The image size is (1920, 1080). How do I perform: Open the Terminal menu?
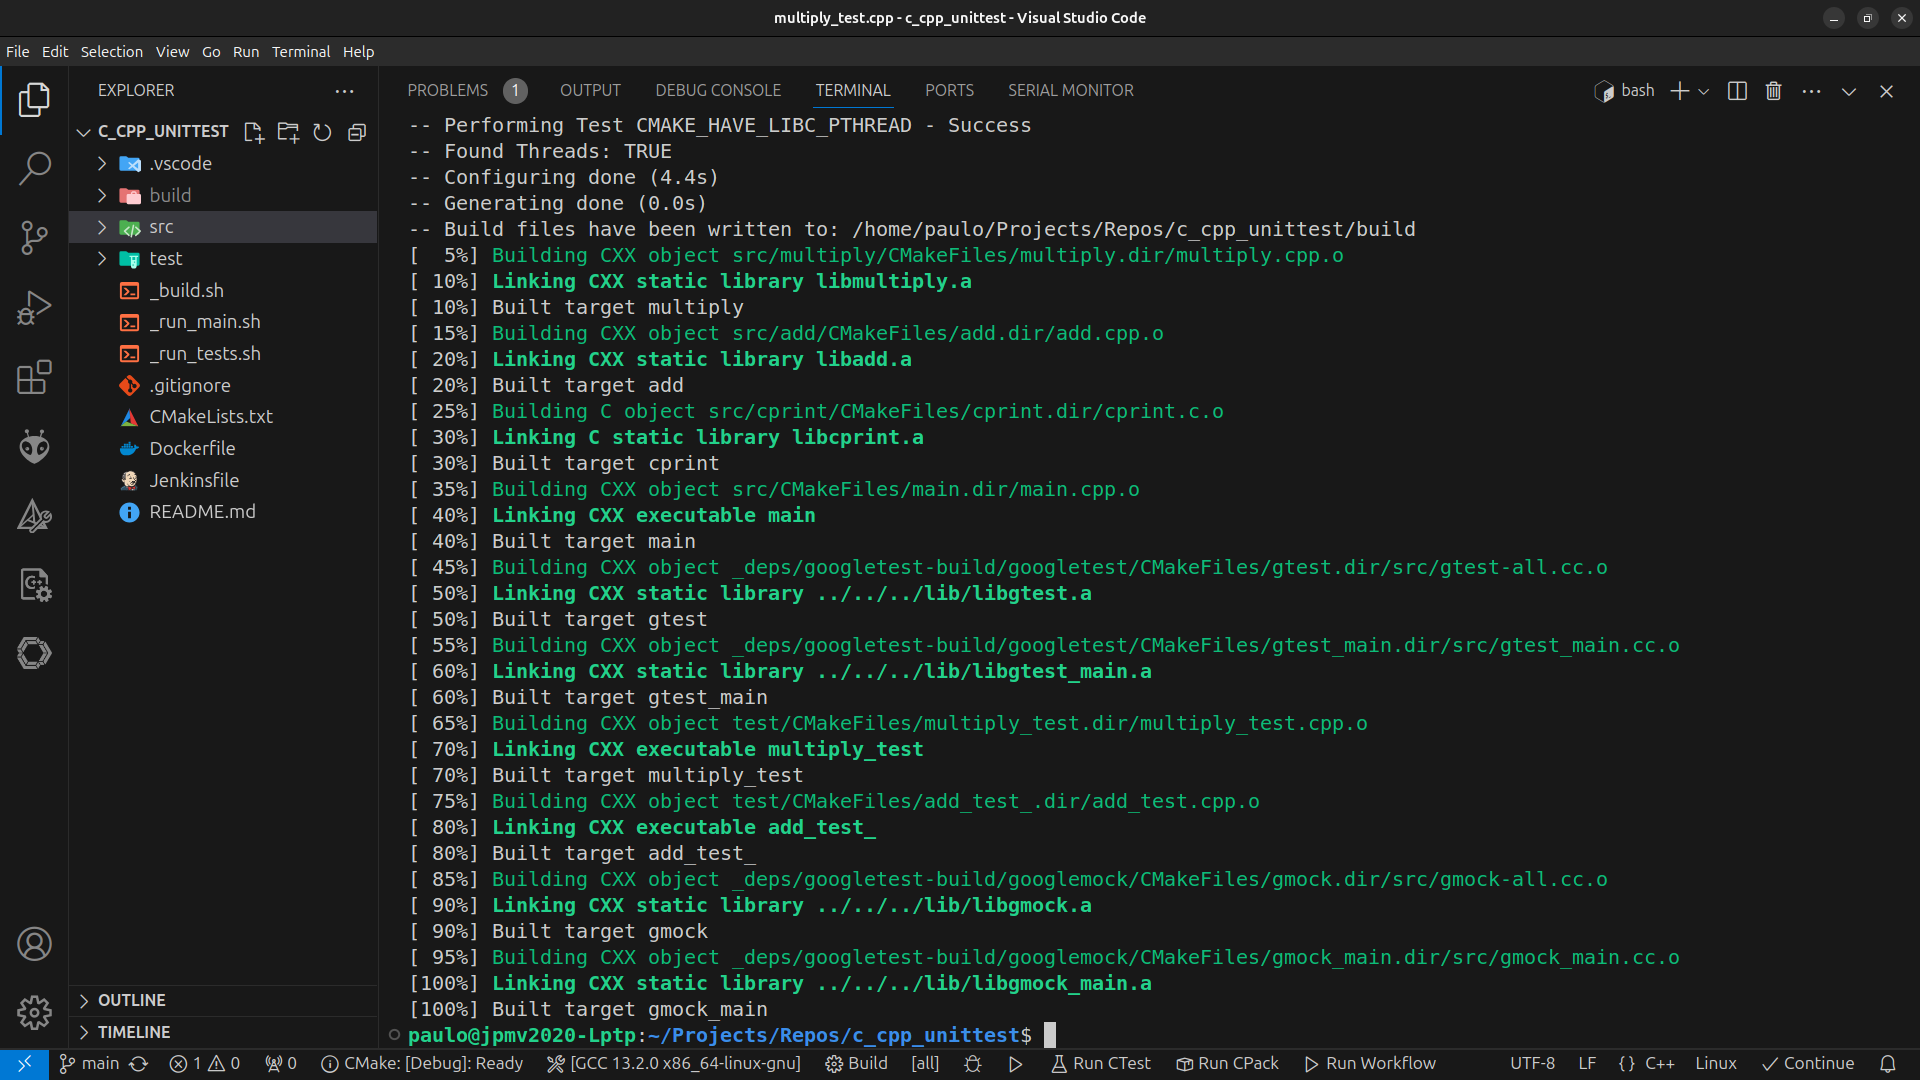[x=300, y=51]
